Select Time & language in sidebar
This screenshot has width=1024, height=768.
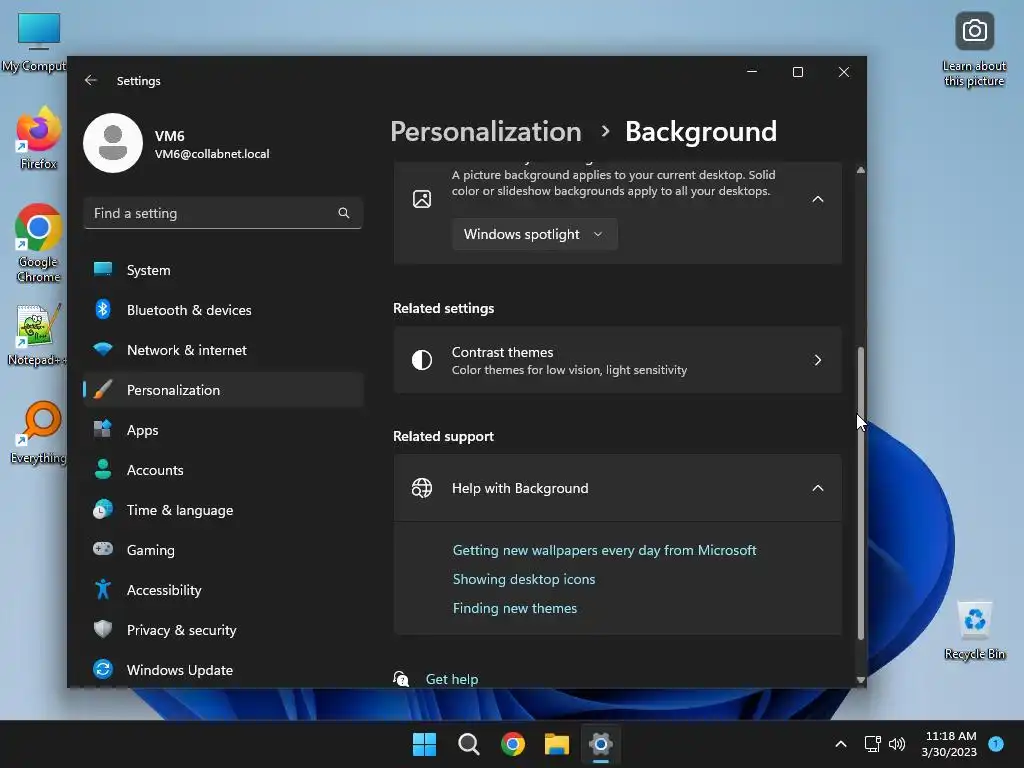223,510
